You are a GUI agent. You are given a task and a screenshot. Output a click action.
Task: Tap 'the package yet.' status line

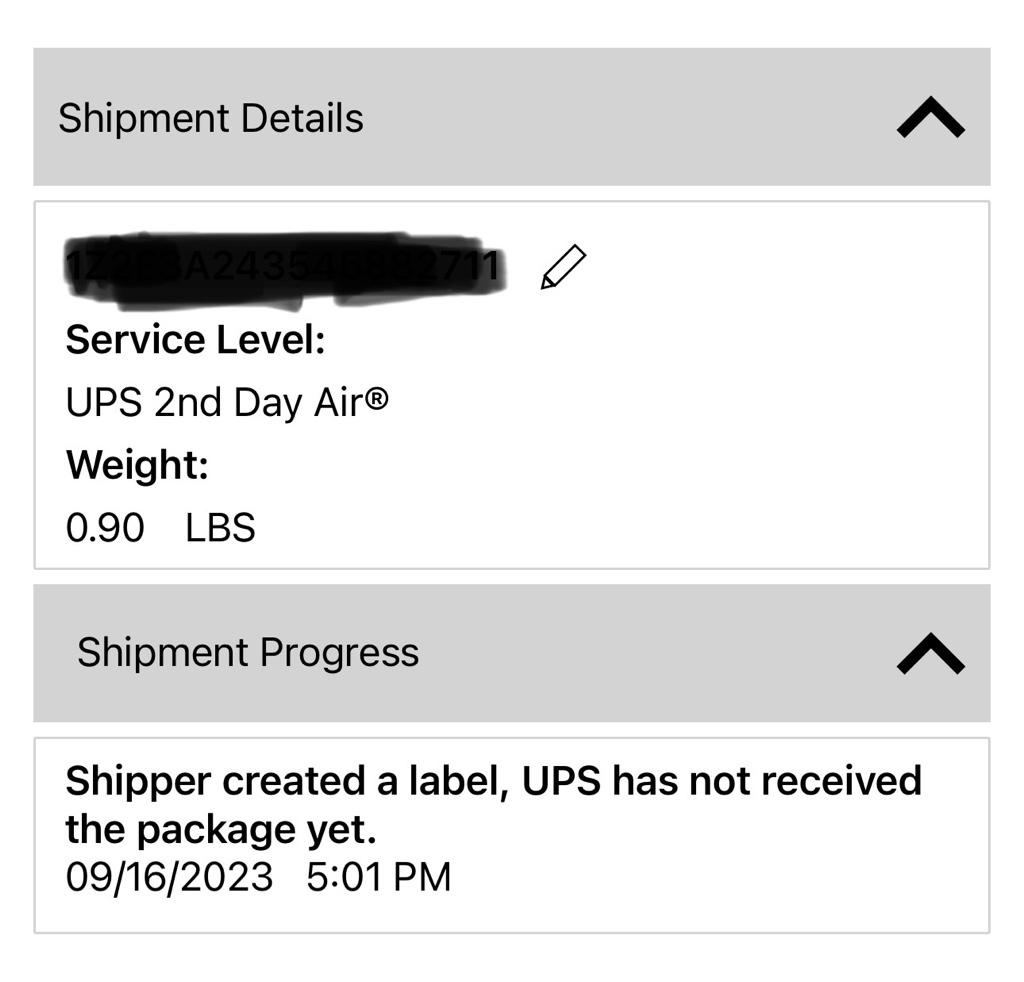[x=220, y=829]
